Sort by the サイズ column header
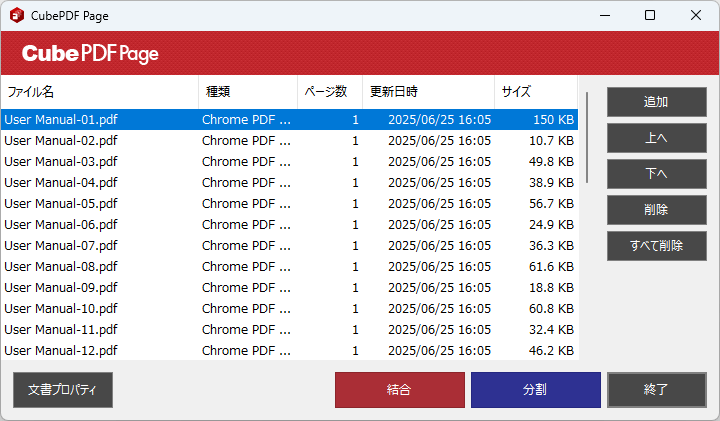 (535, 92)
